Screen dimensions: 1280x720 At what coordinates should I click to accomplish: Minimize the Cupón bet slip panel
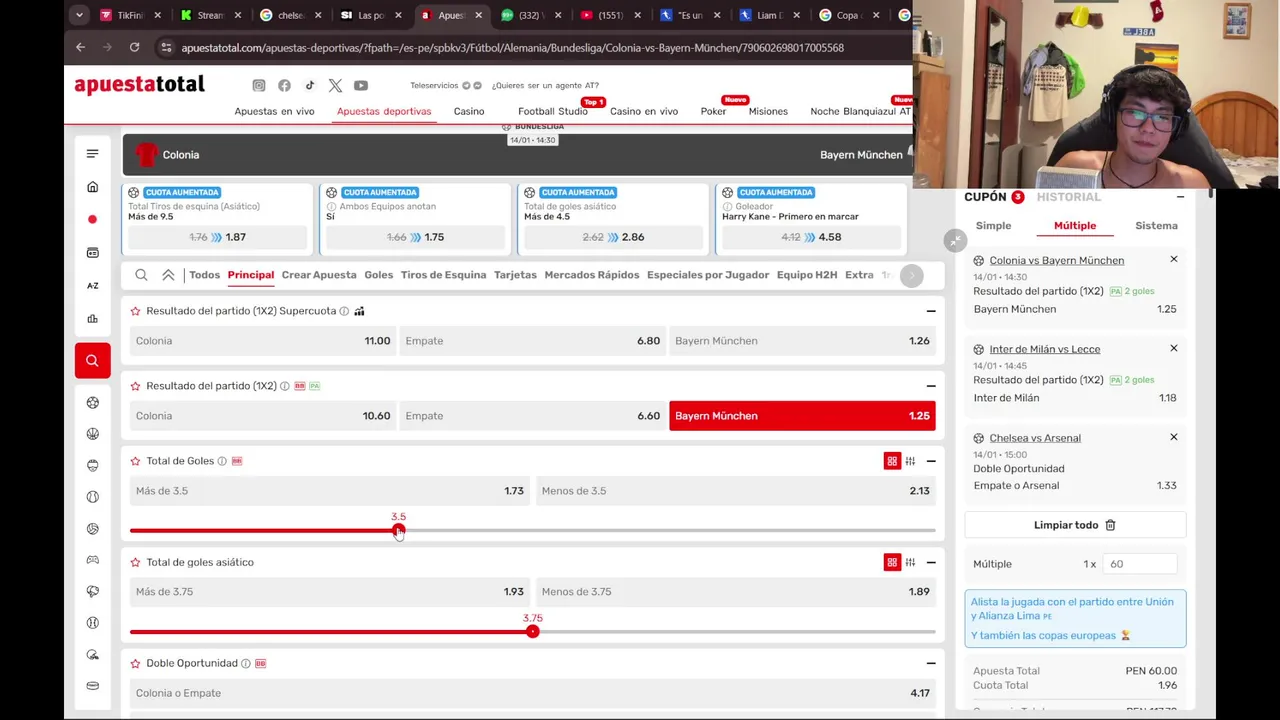(x=1180, y=197)
